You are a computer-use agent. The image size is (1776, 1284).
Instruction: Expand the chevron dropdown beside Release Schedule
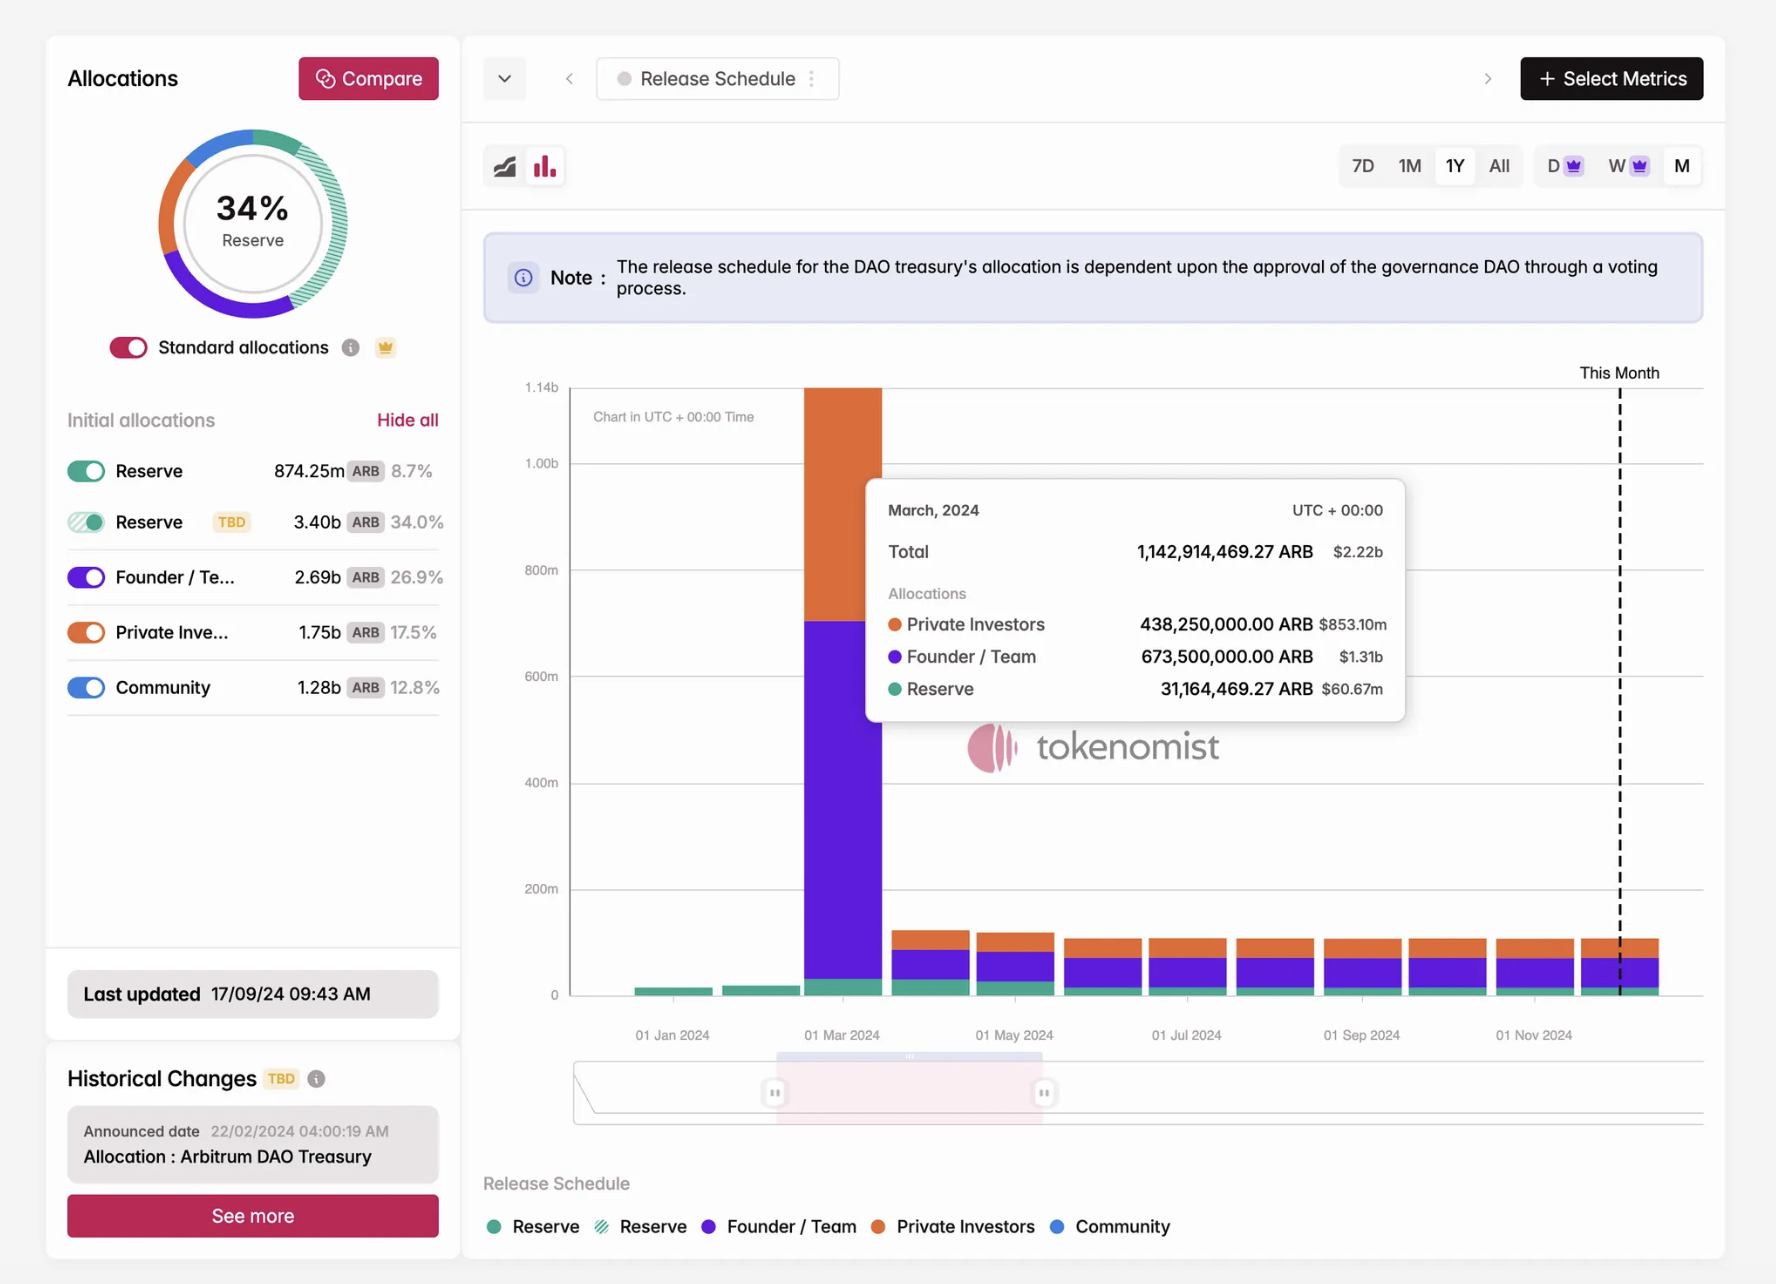tap(505, 79)
